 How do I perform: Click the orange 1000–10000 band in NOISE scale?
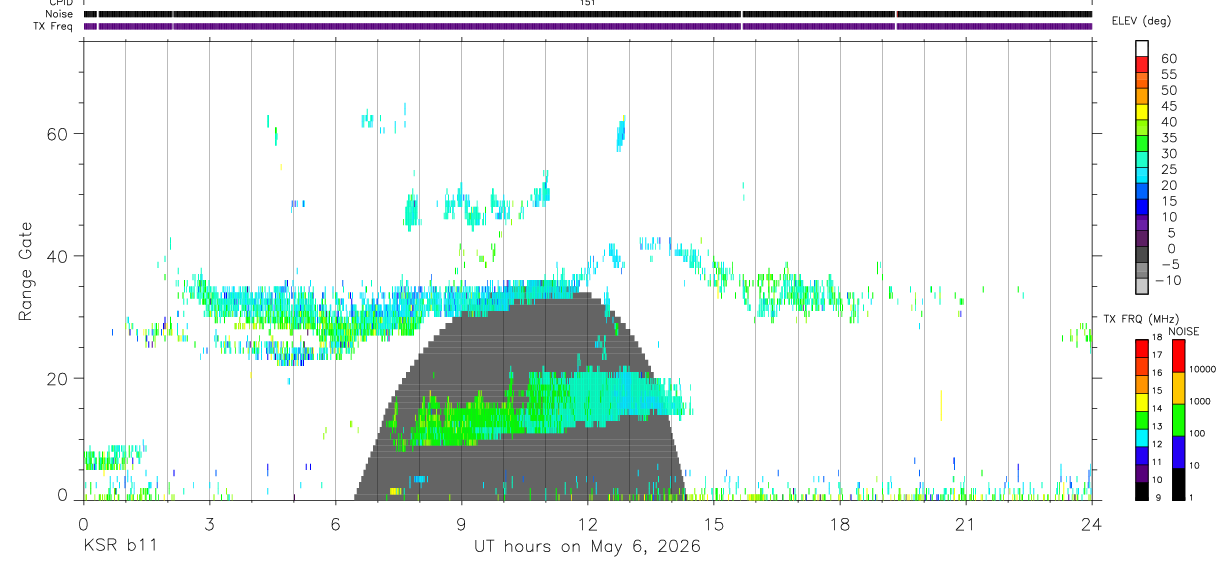1178,387
